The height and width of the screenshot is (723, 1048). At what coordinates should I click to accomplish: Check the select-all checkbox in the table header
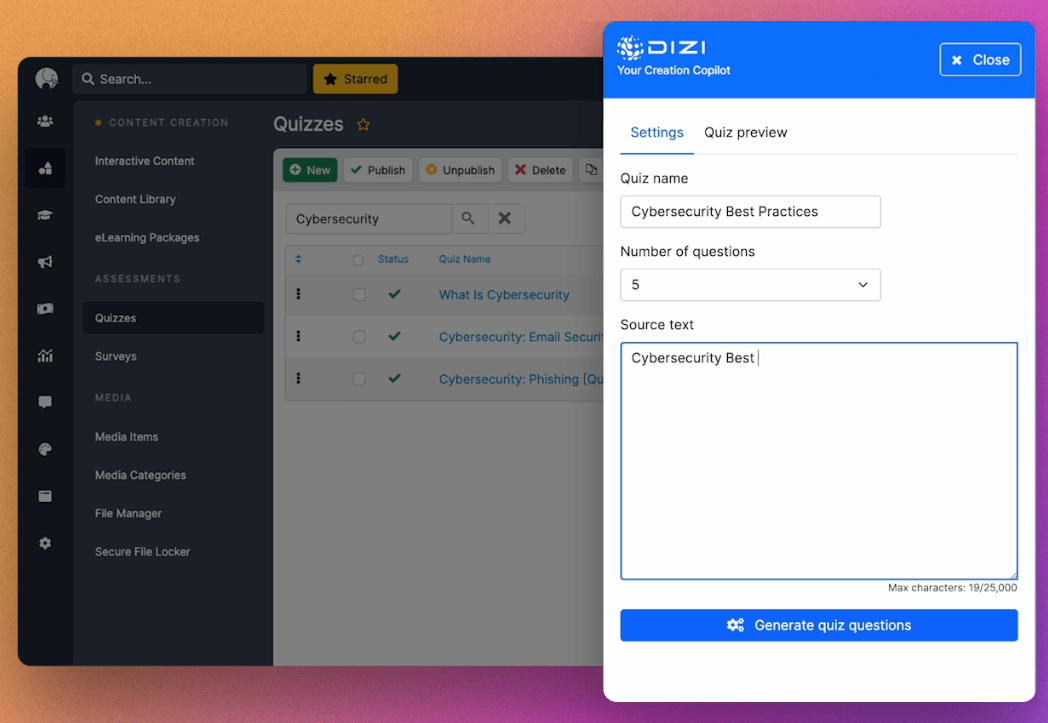point(359,258)
